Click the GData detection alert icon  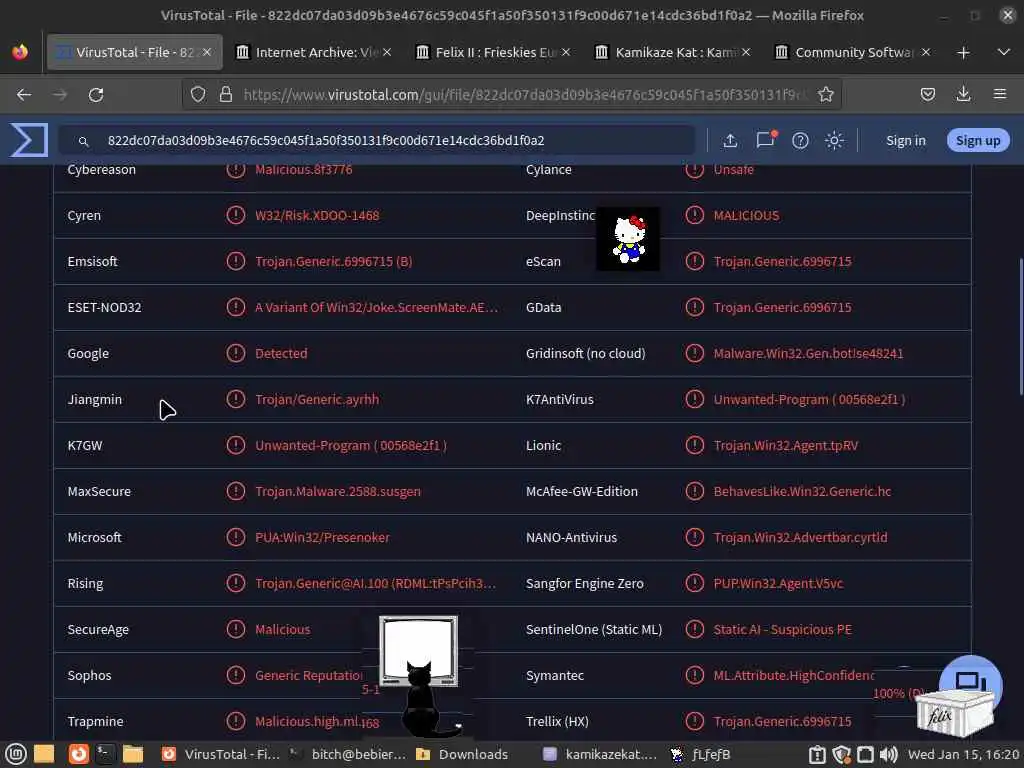point(694,307)
